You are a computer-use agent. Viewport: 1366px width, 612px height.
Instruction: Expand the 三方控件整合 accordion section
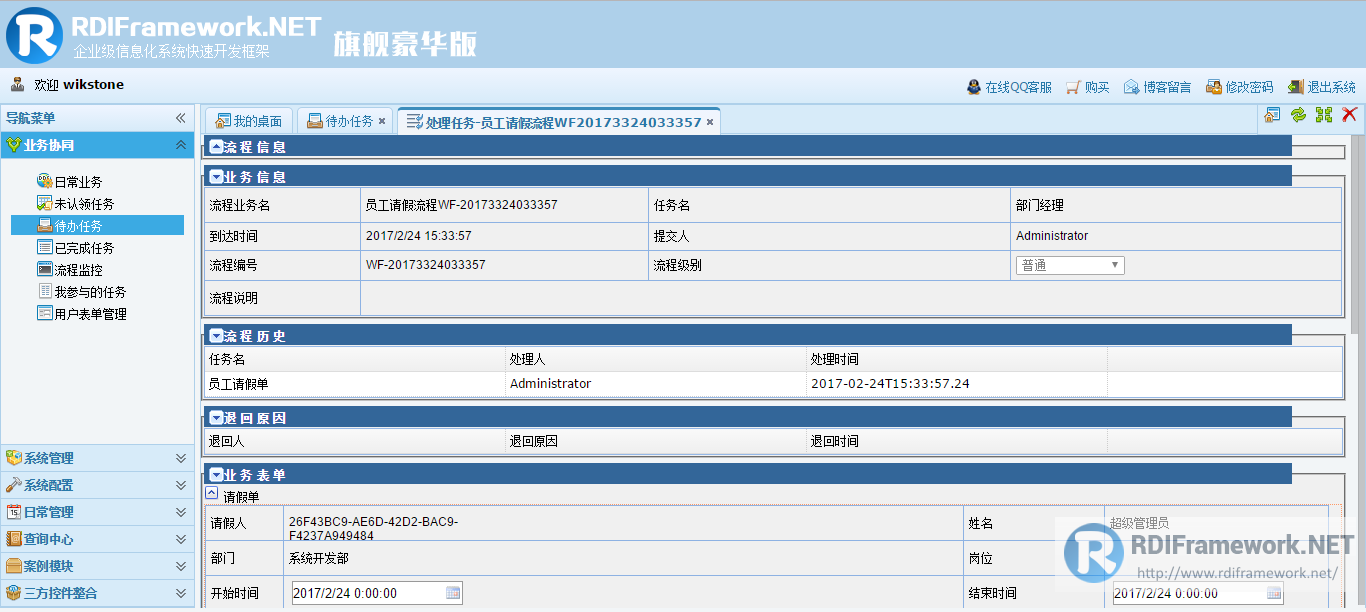point(97,593)
